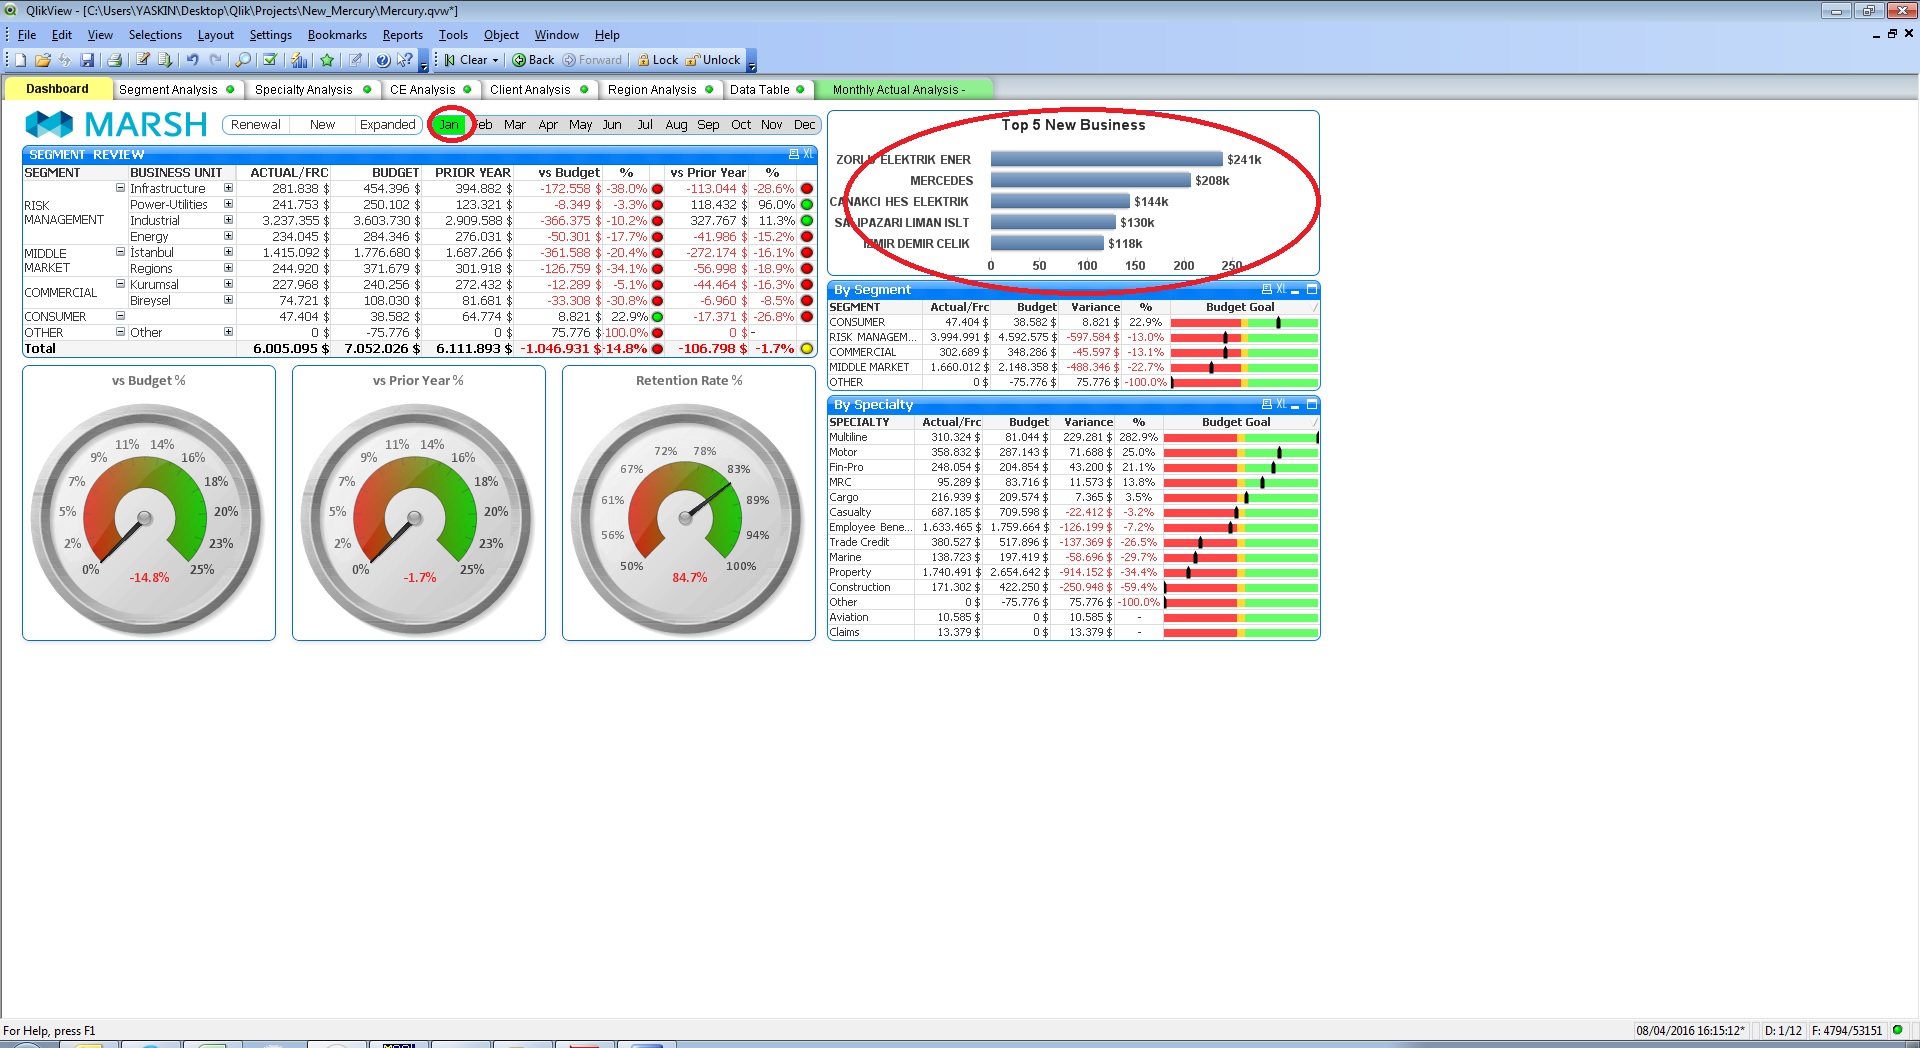Collapse the RISK MANAGEMENT segment row
1920x1048 pixels.
click(x=120, y=188)
